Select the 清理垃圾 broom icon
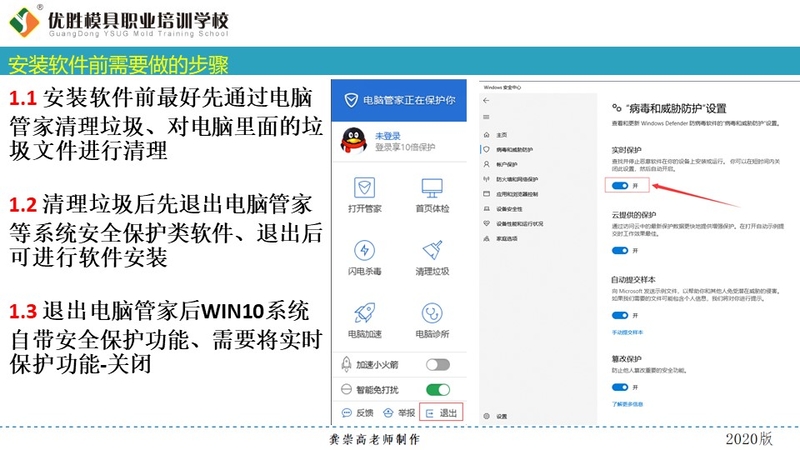Screen dimensions: 800x450 click(x=432, y=251)
